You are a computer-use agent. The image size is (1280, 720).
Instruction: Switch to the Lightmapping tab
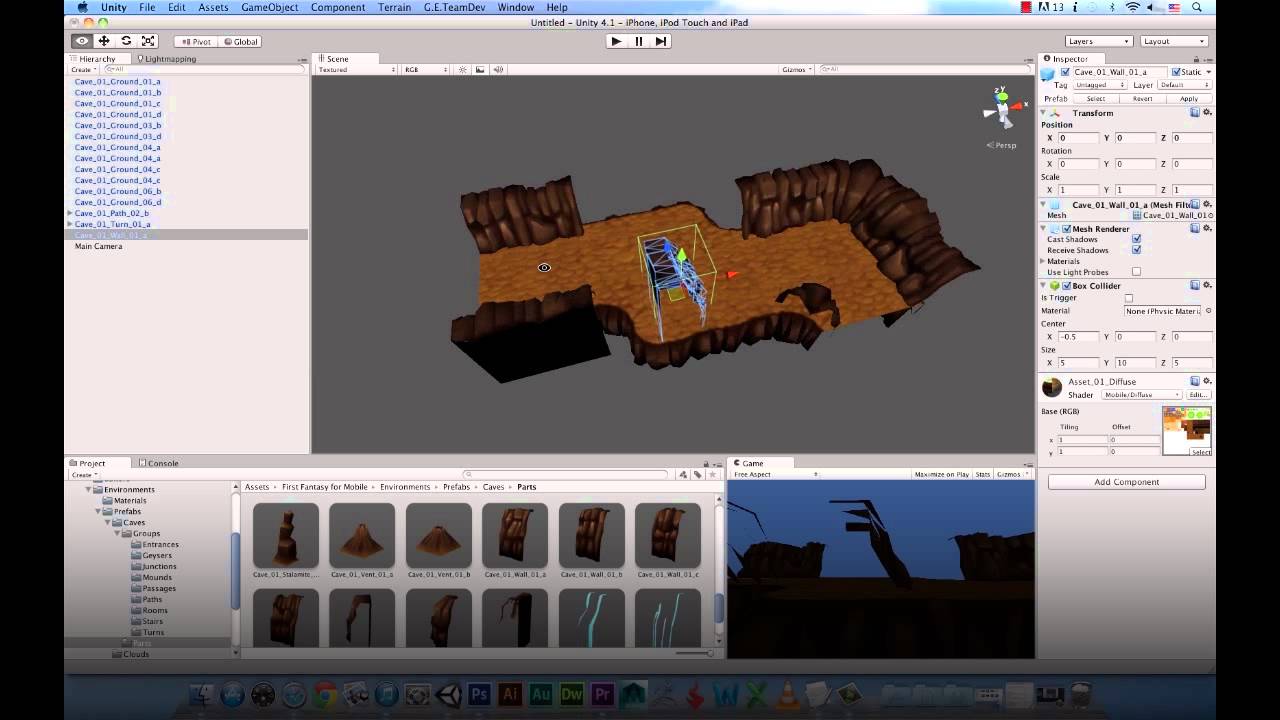point(166,59)
